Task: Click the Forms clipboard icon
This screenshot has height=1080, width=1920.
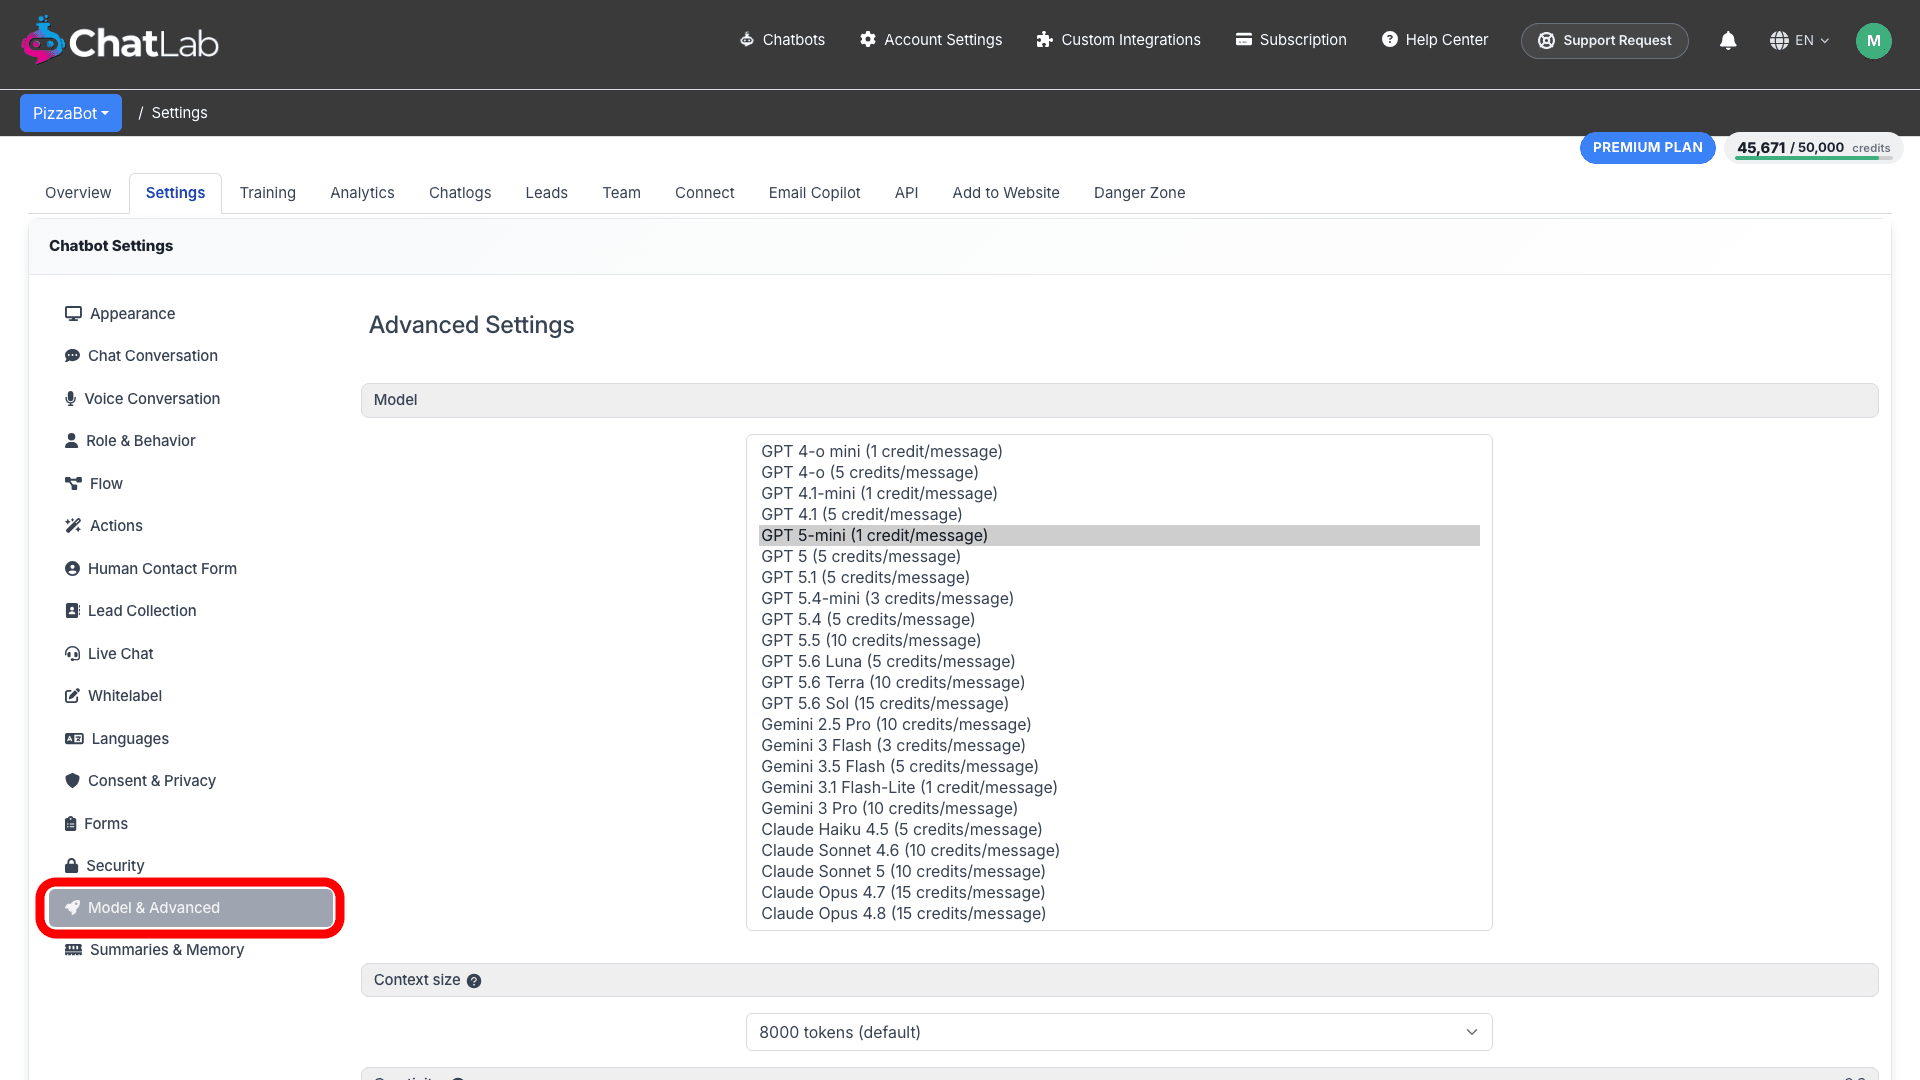Action: pyautogui.click(x=71, y=824)
